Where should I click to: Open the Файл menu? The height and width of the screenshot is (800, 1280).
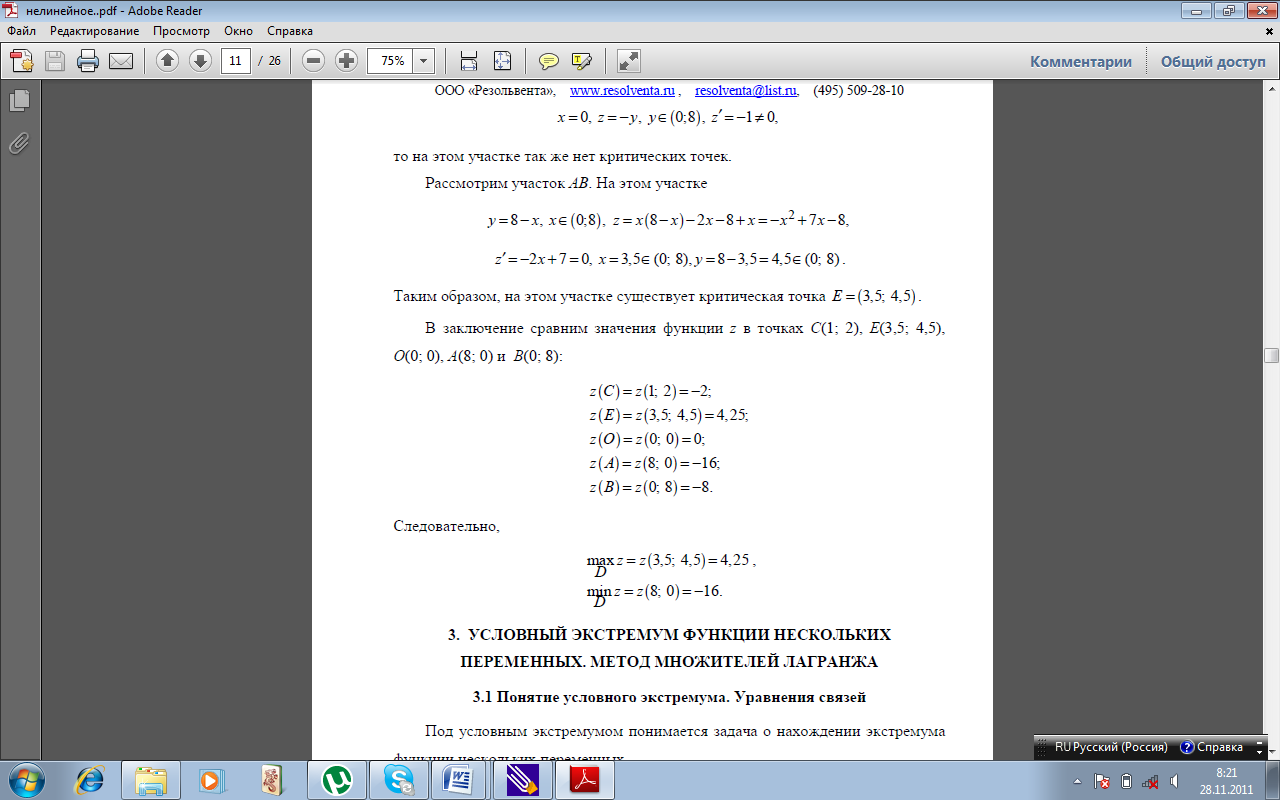tap(21, 31)
